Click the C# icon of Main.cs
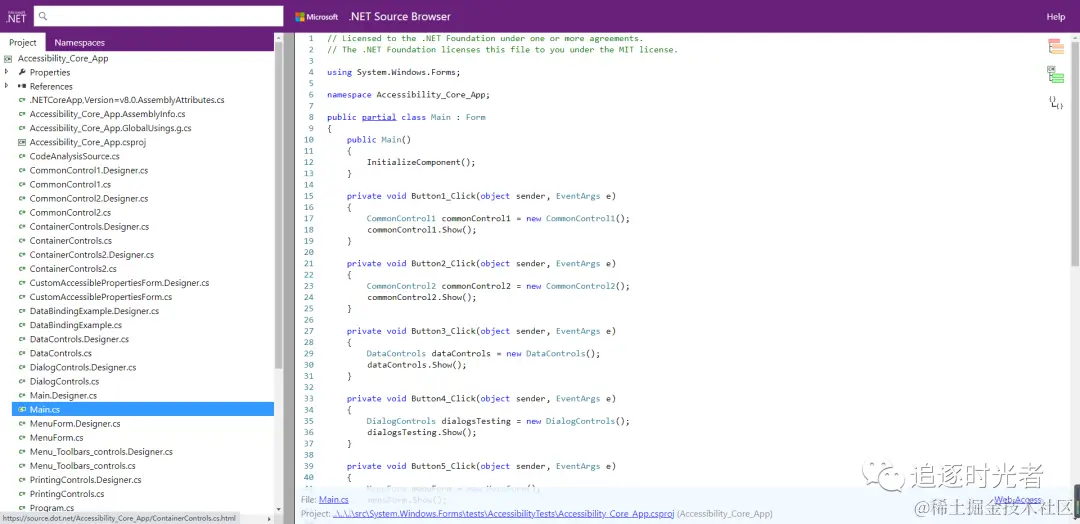 22,409
